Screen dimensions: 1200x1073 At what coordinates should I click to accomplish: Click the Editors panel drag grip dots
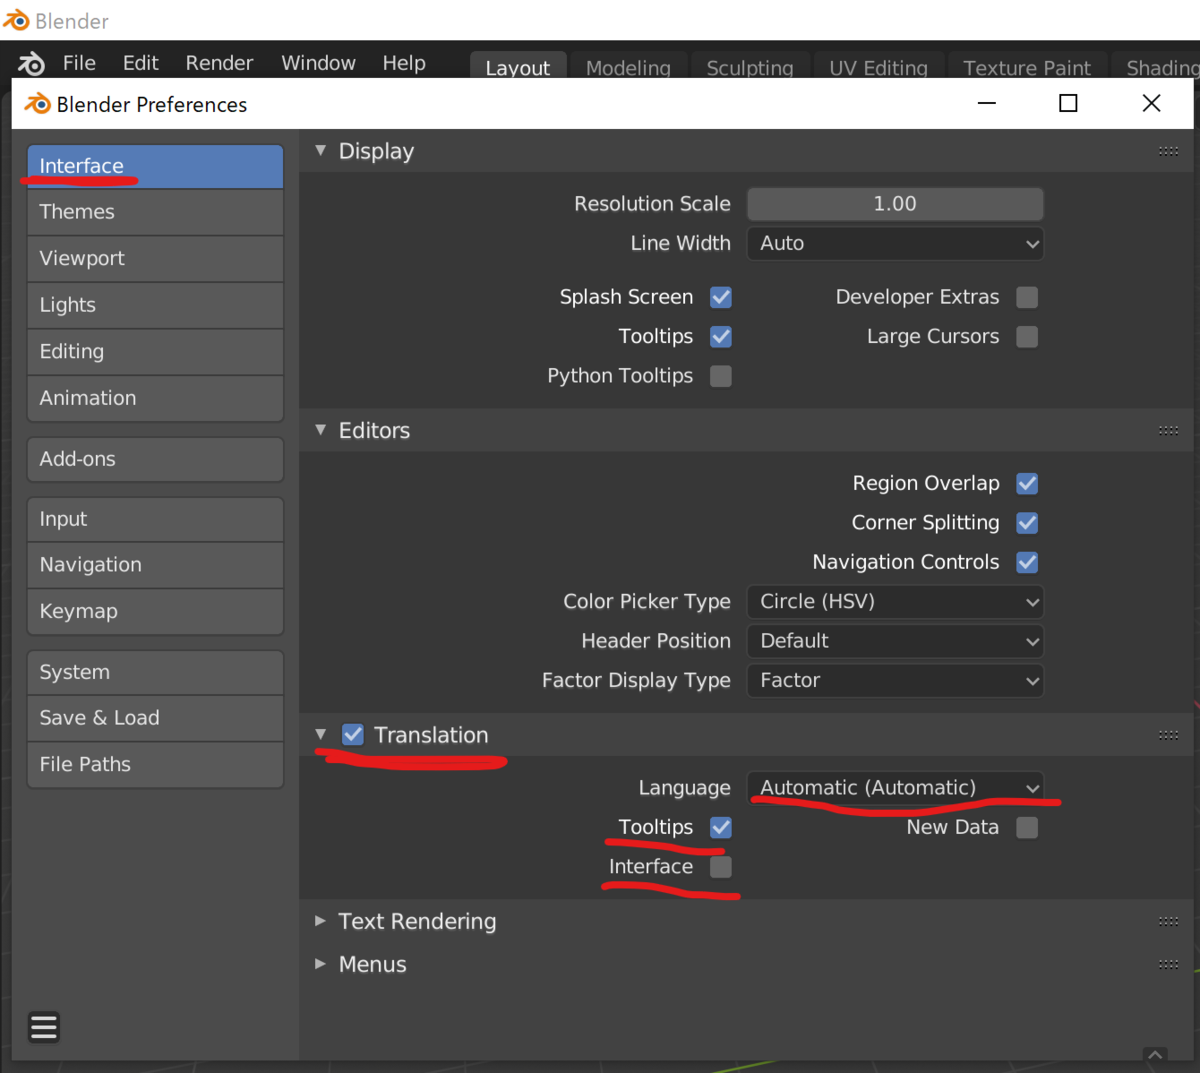pyautogui.click(x=1168, y=430)
